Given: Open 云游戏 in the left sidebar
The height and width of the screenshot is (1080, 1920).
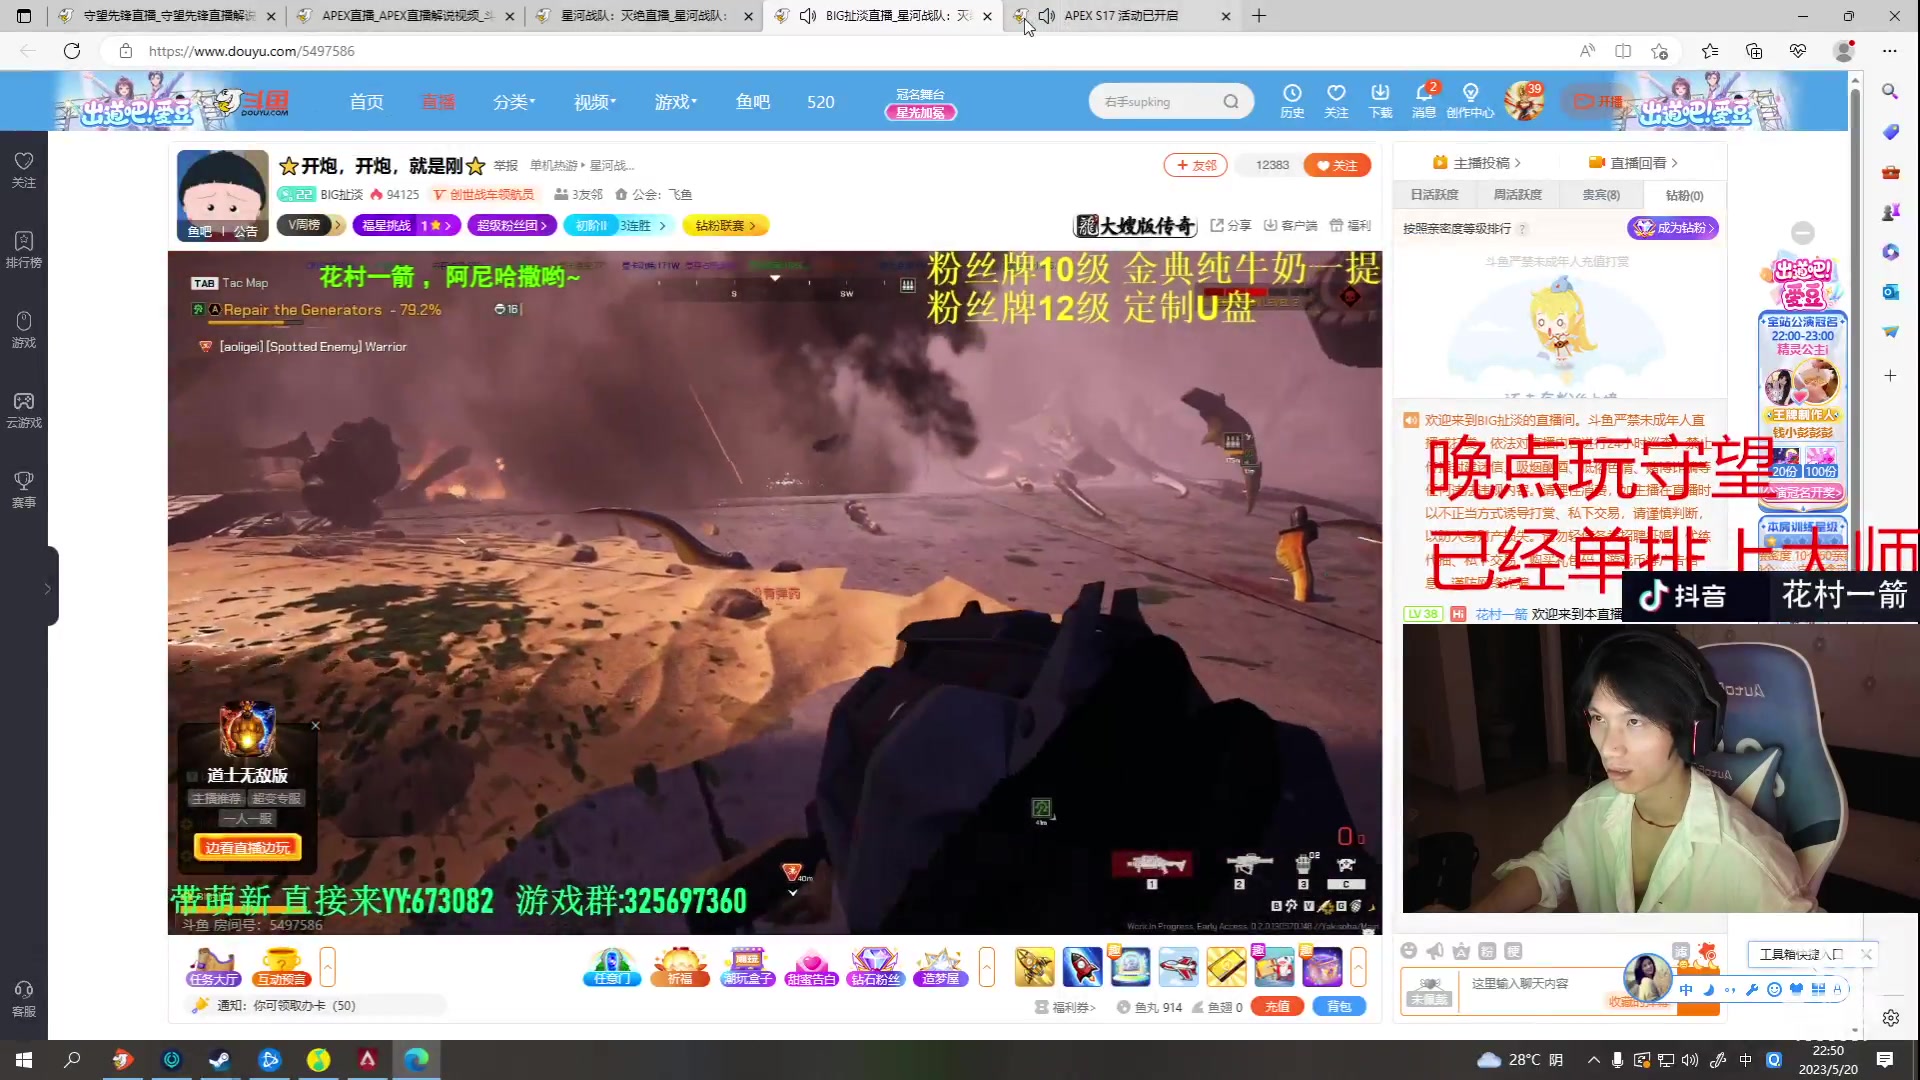Looking at the screenshot, I should coord(24,410).
